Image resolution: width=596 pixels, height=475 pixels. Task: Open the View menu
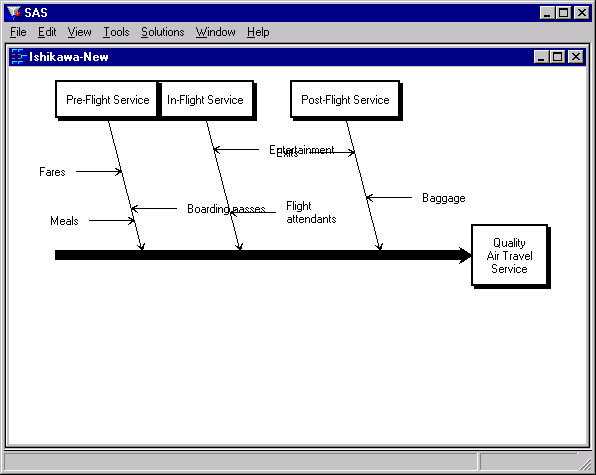[x=79, y=32]
